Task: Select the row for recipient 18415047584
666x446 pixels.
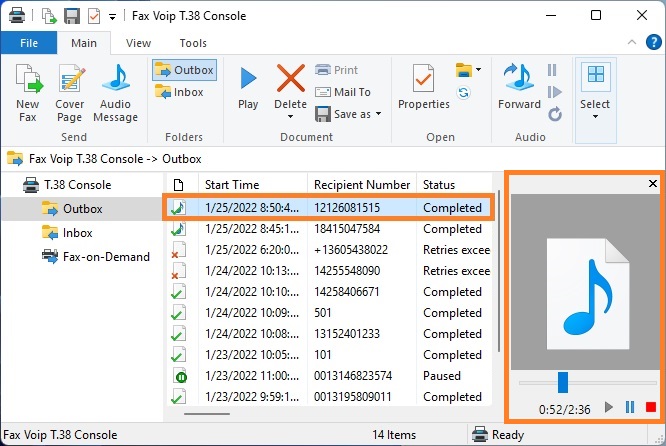Action: 328,229
